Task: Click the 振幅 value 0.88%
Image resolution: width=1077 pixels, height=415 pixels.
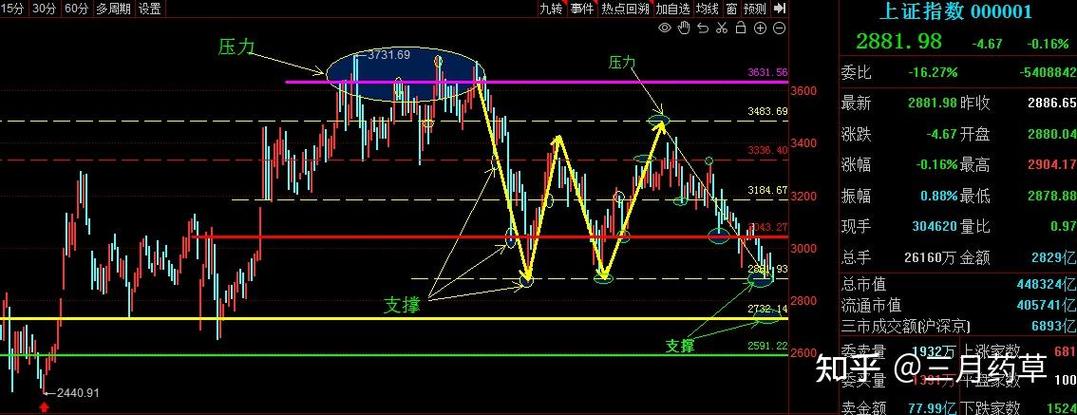Action: point(940,196)
